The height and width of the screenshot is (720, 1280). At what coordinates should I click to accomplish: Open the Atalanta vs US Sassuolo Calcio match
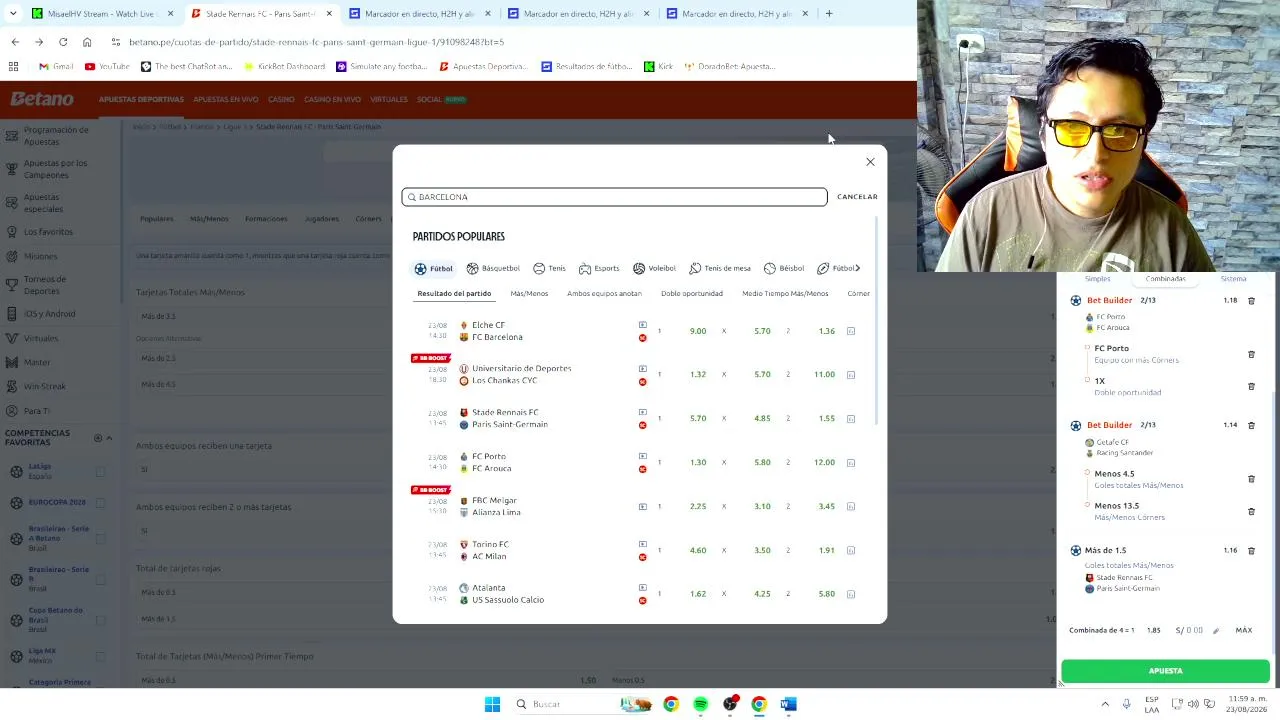508,594
